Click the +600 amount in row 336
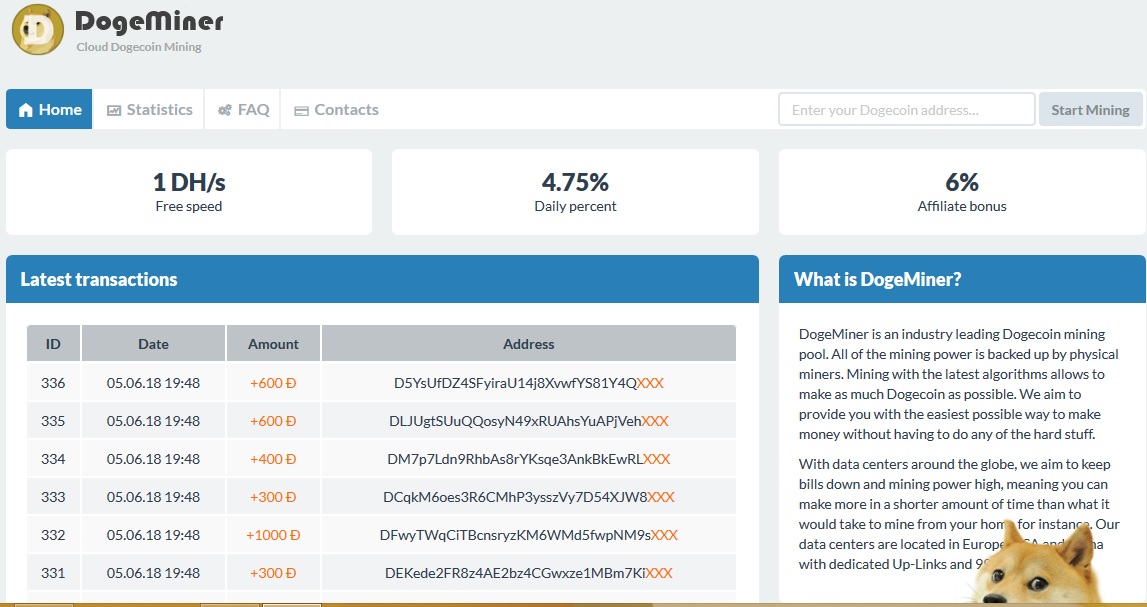The height and width of the screenshot is (607, 1147). (x=273, y=382)
